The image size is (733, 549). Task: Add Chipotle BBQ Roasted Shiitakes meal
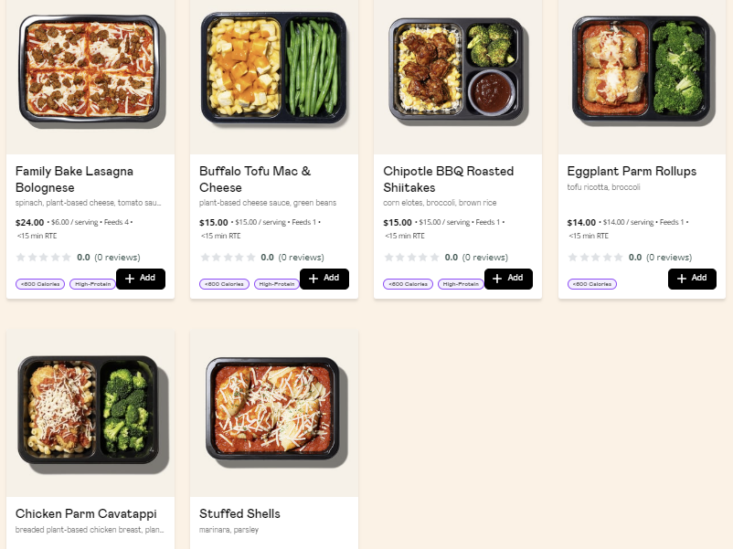[508, 279]
